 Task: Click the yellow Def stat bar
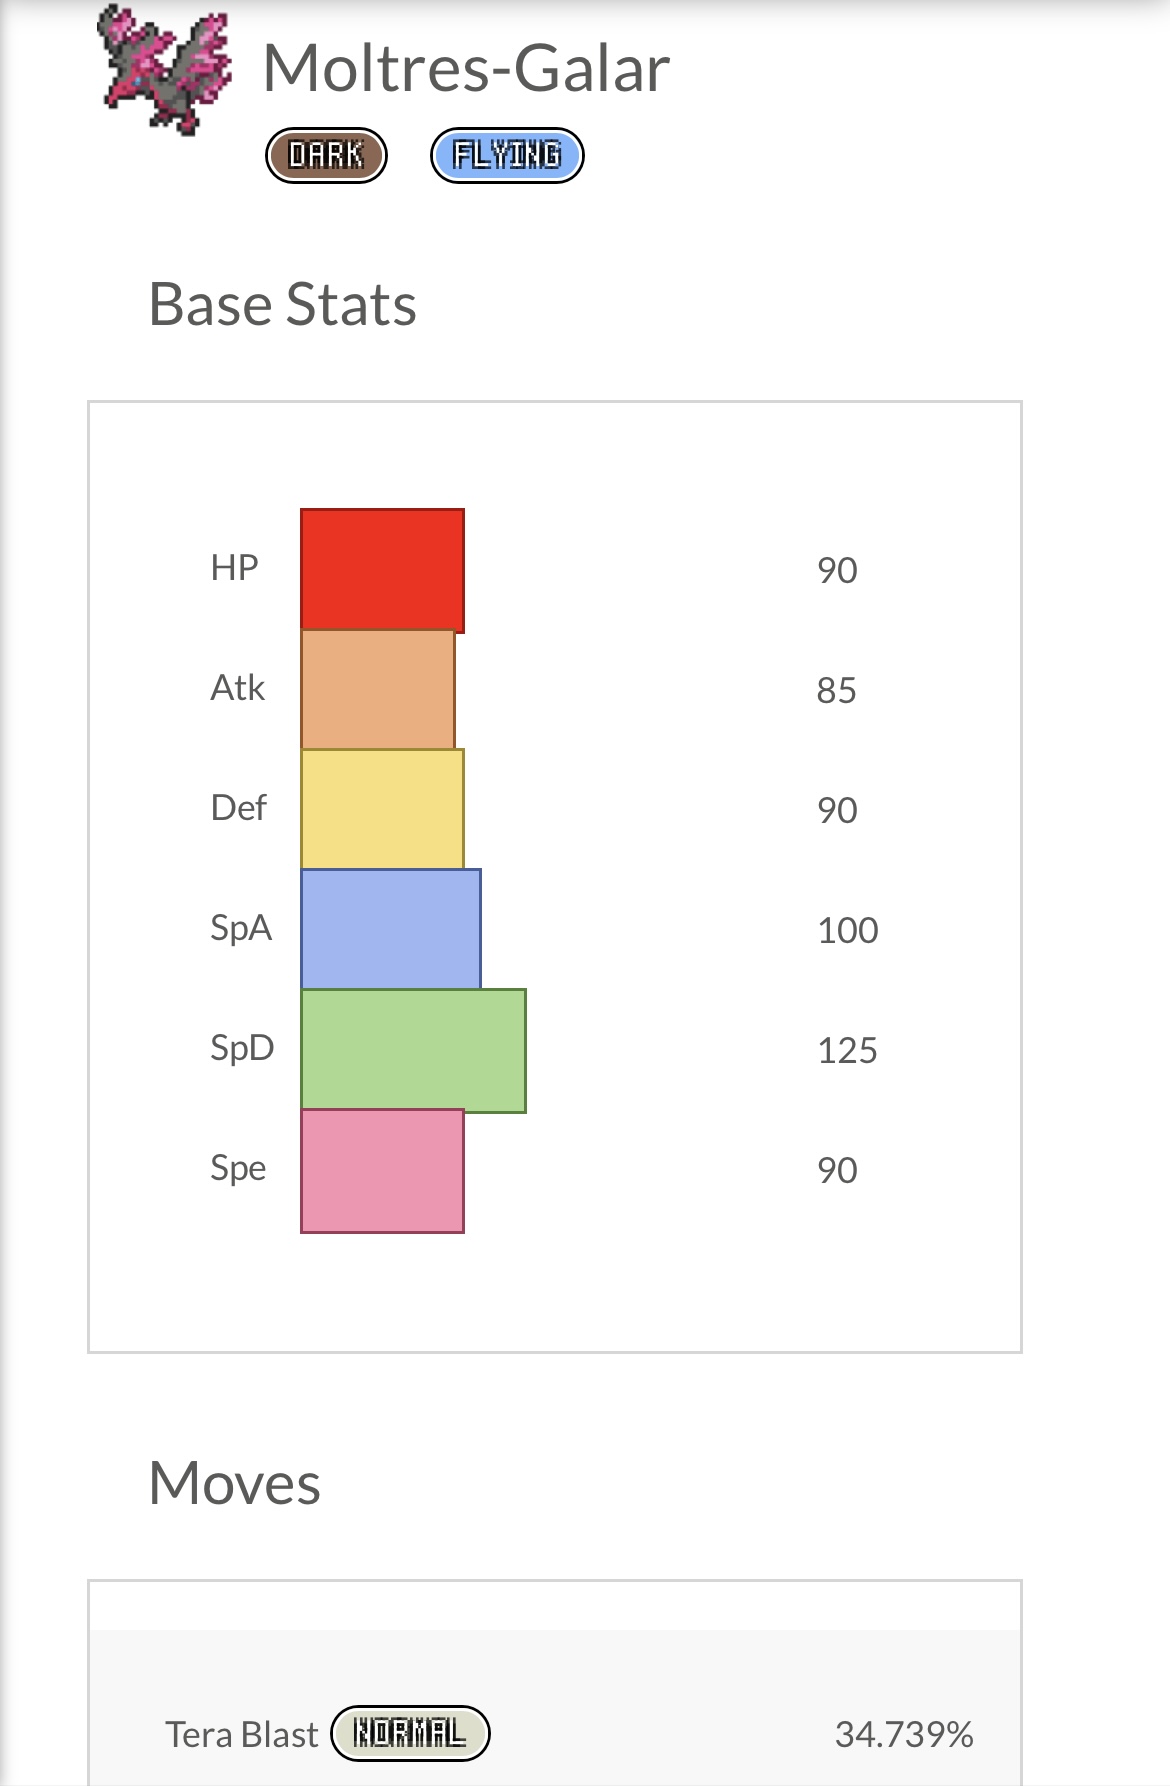(x=382, y=809)
